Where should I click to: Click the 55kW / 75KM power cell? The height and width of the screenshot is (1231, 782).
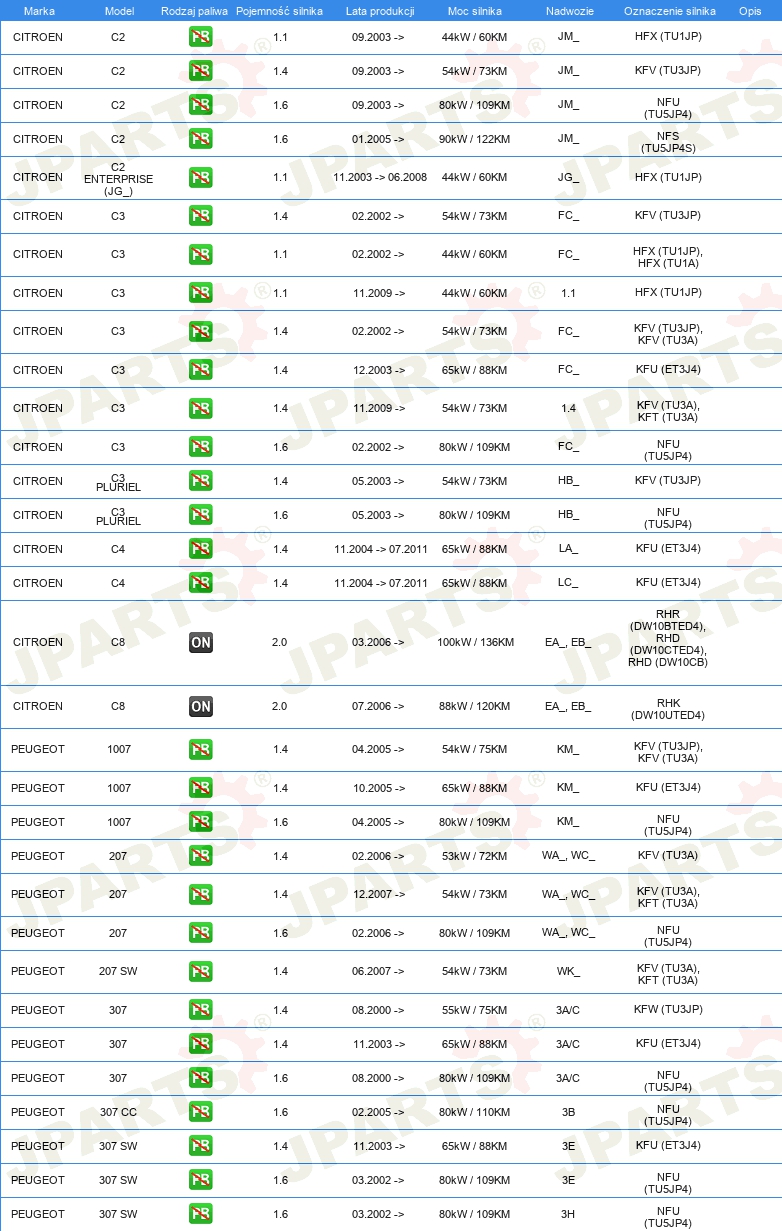click(476, 1010)
